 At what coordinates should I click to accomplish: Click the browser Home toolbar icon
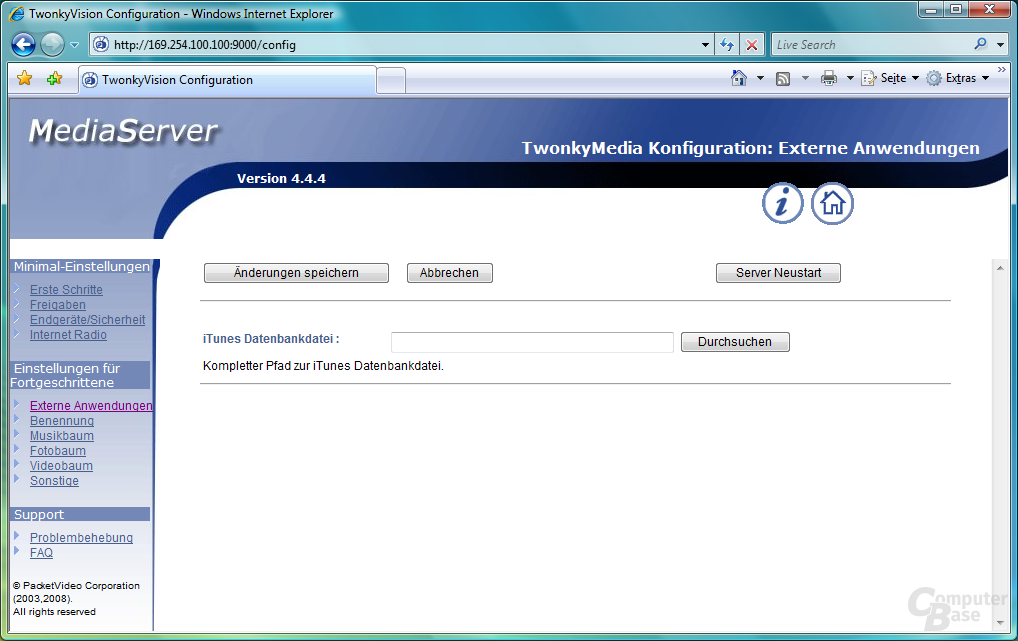[739, 78]
